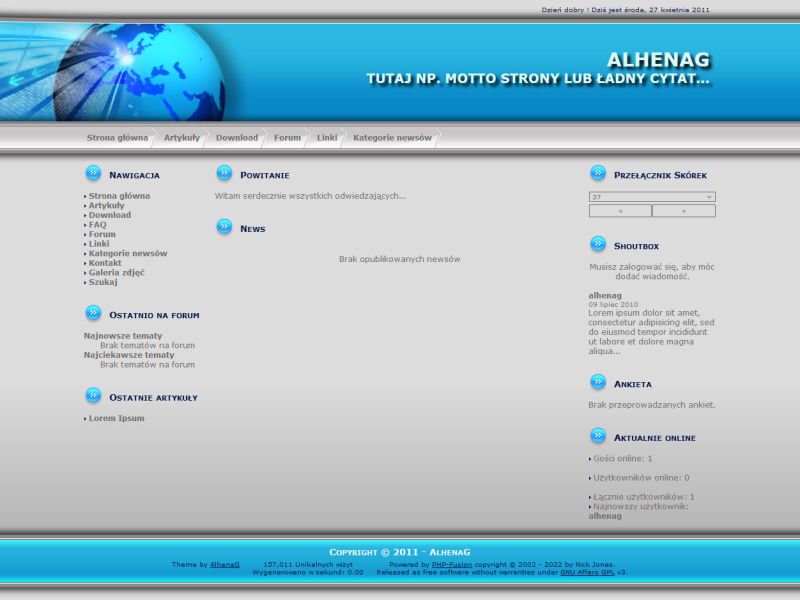Click the blue icon beside Shoutbox
The image size is (800, 600).
(598, 244)
